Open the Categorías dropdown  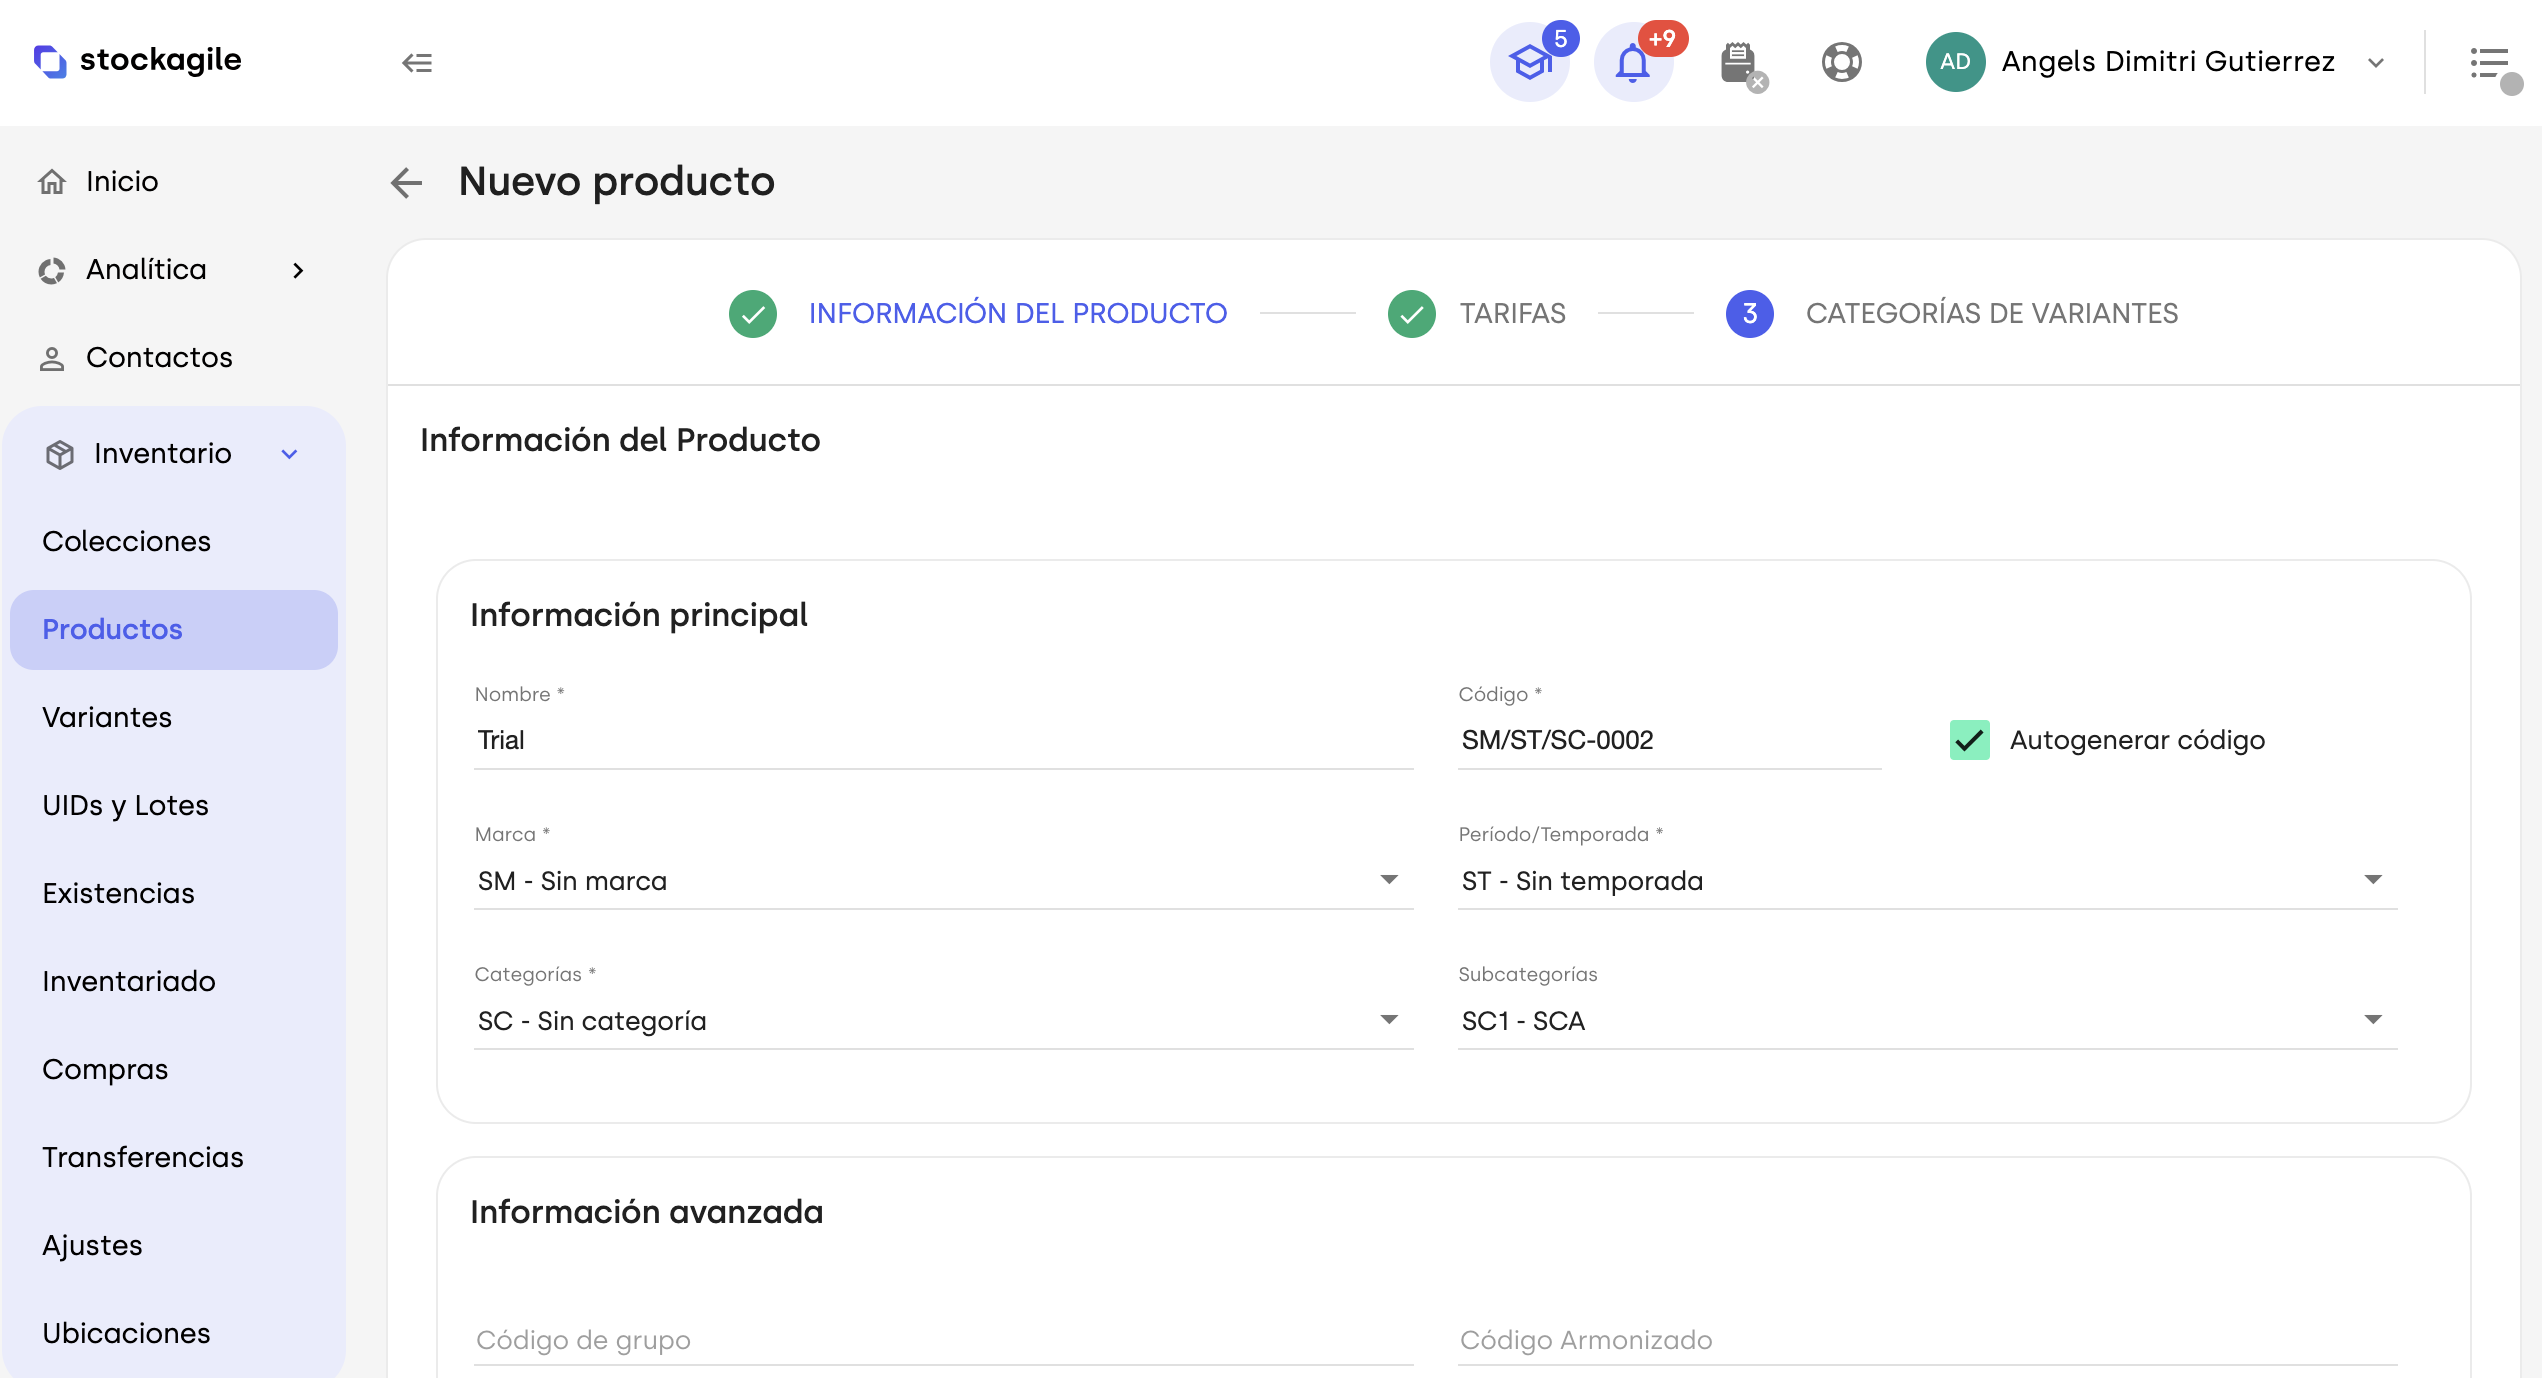944,1021
